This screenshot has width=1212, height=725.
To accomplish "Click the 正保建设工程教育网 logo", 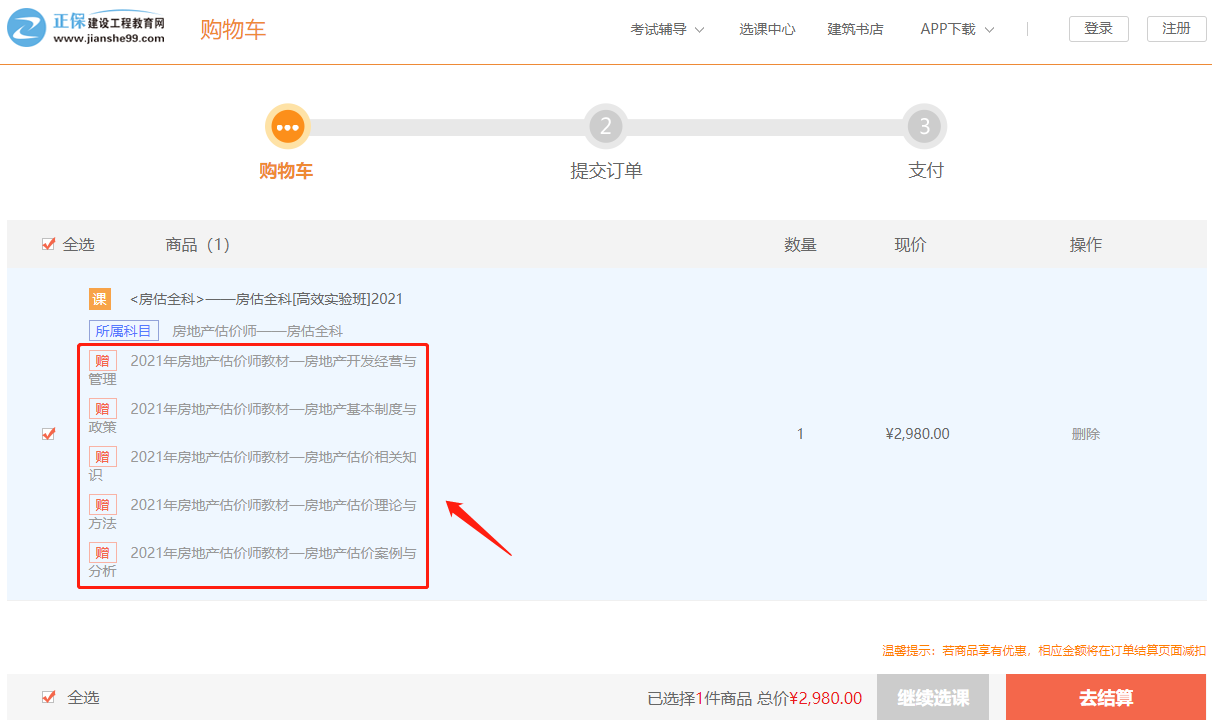I will tap(86, 29).
